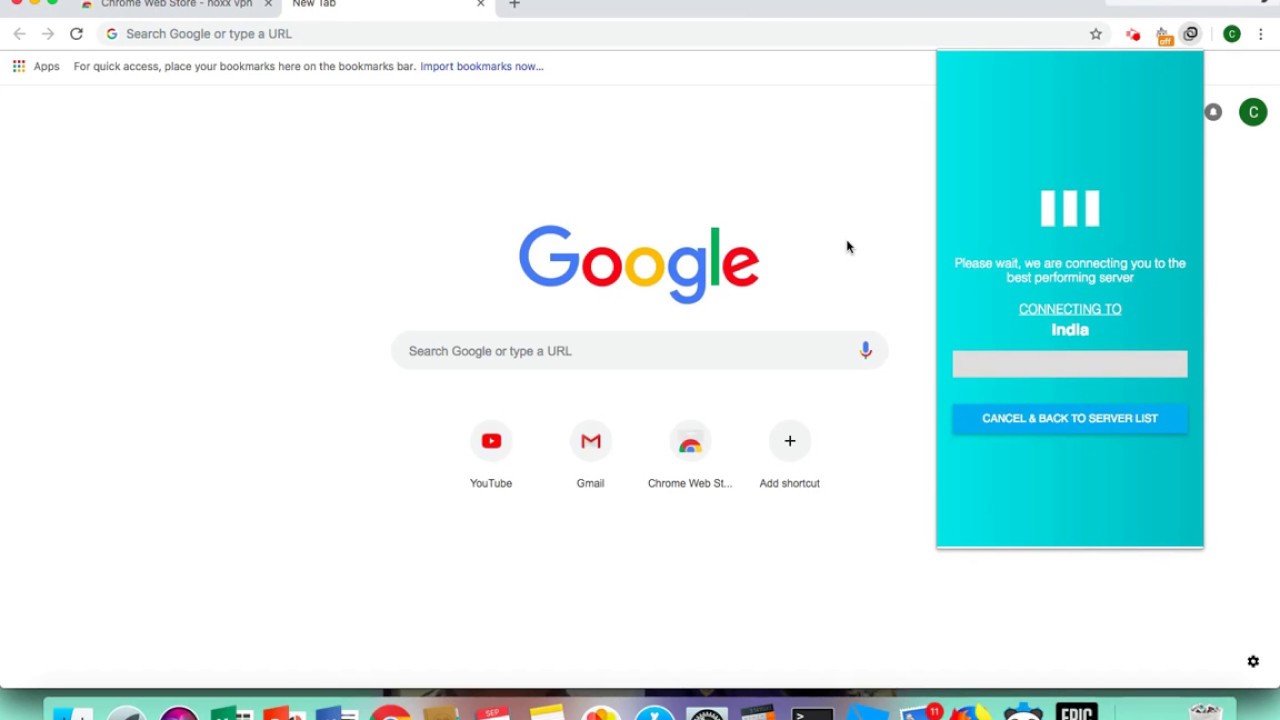Open the Customize gear icon on the page
This screenshot has height=720, width=1280.
(1253, 661)
